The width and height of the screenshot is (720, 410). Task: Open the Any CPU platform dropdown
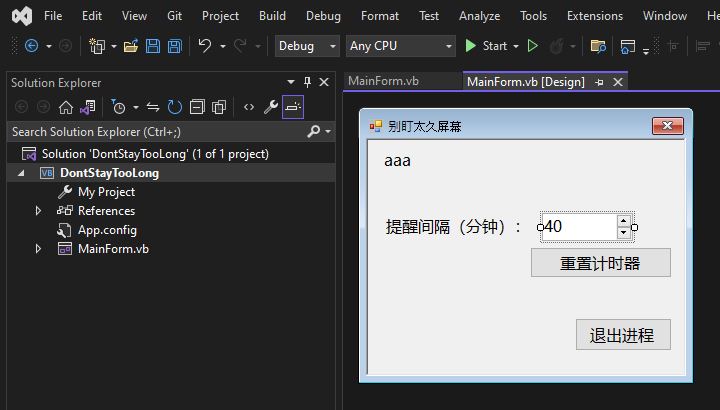pyautogui.click(x=400, y=46)
